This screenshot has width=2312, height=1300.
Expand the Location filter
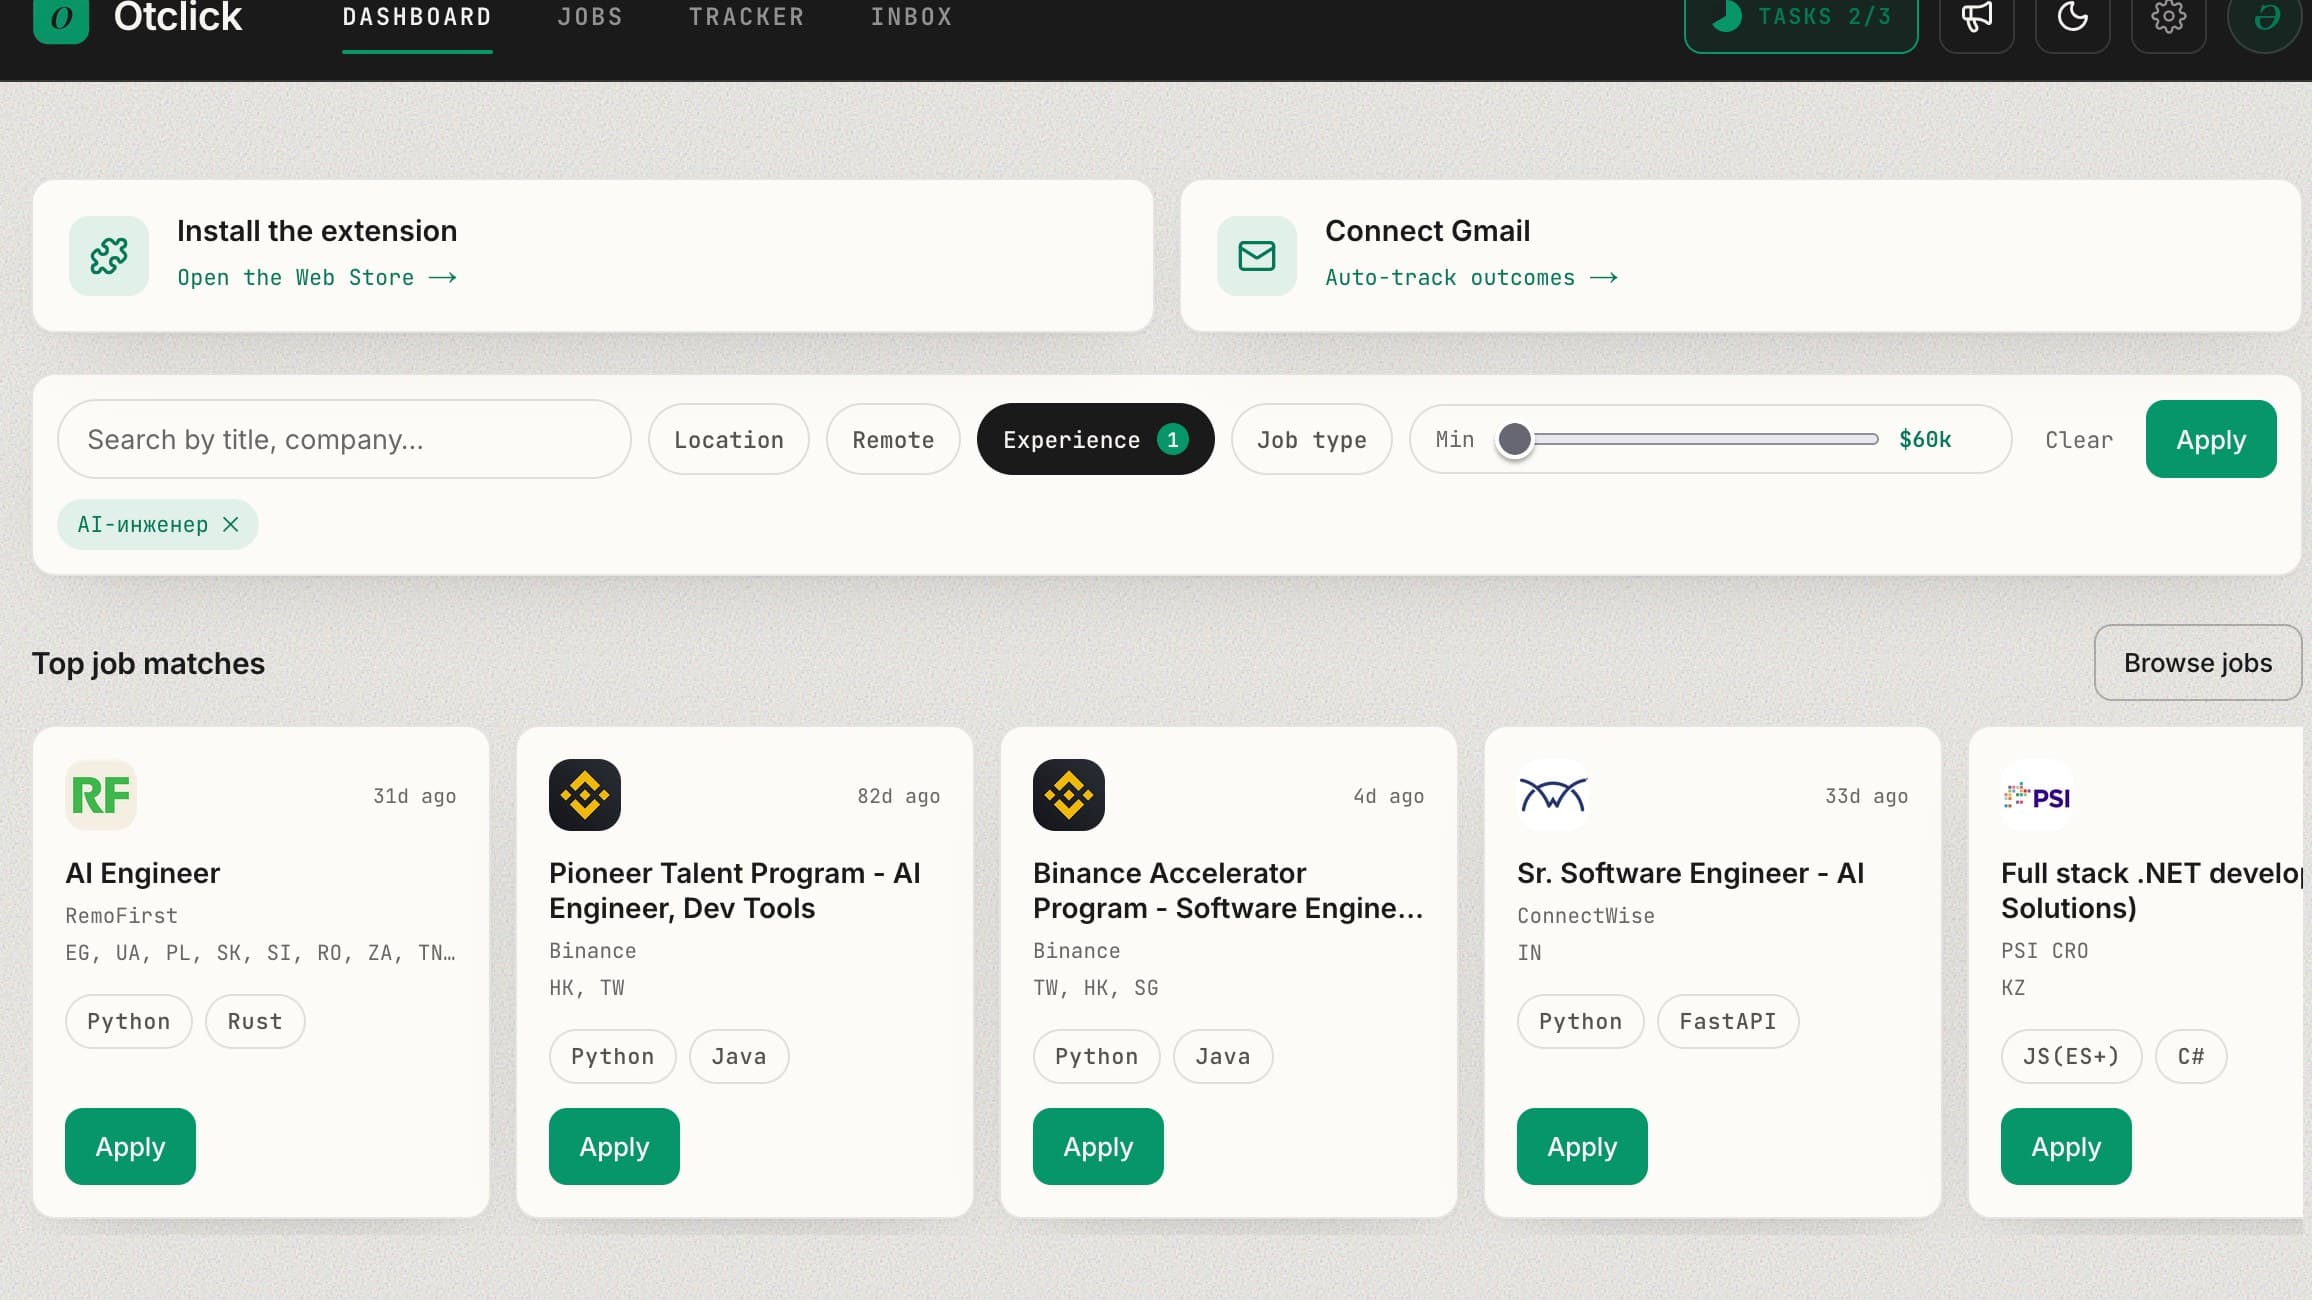coord(729,439)
